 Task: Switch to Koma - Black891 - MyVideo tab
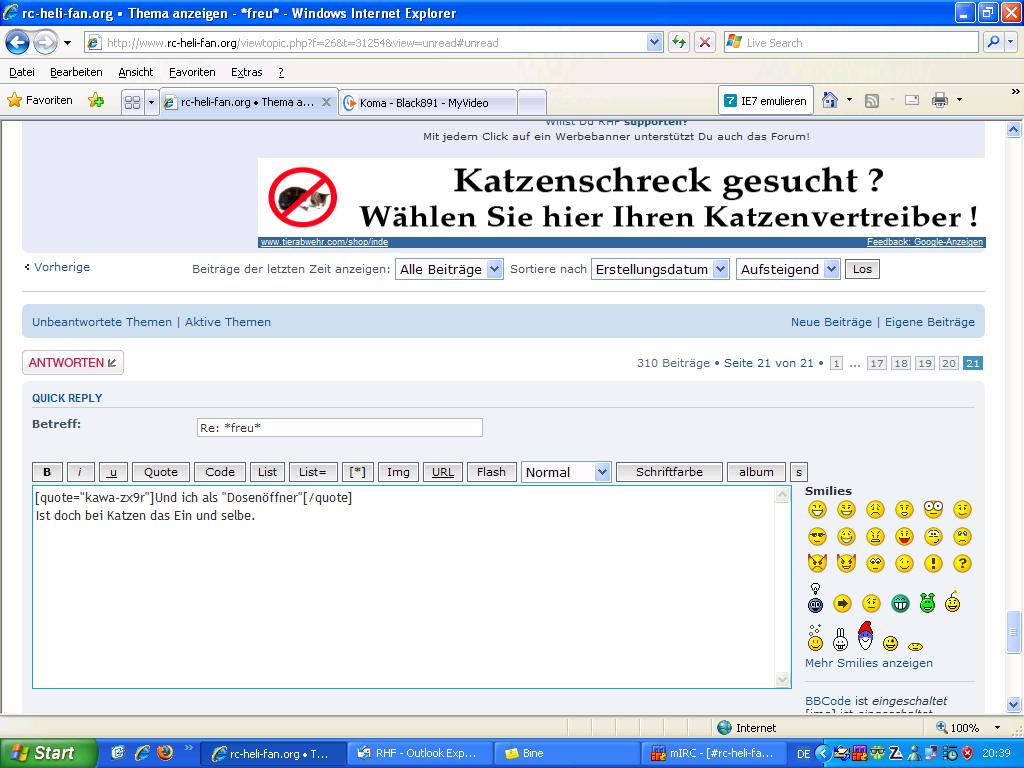tap(428, 103)
